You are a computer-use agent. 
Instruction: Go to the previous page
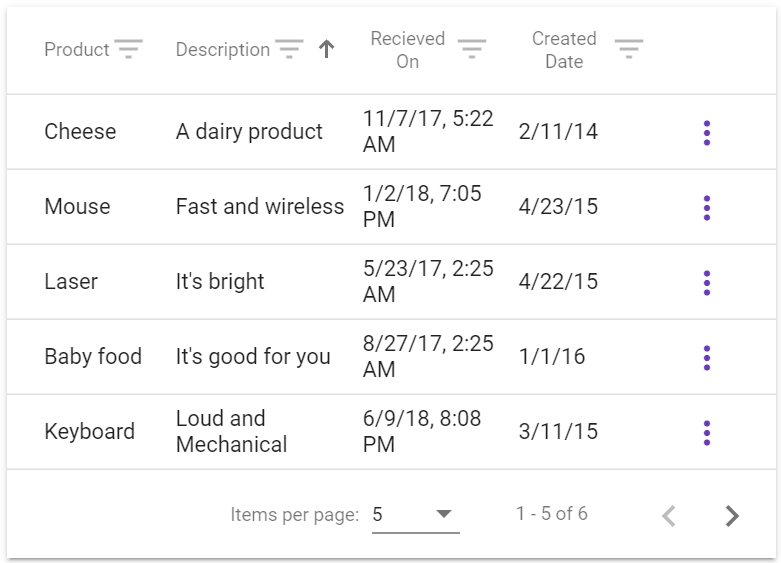pyautogui.click(x=669, y=516)
